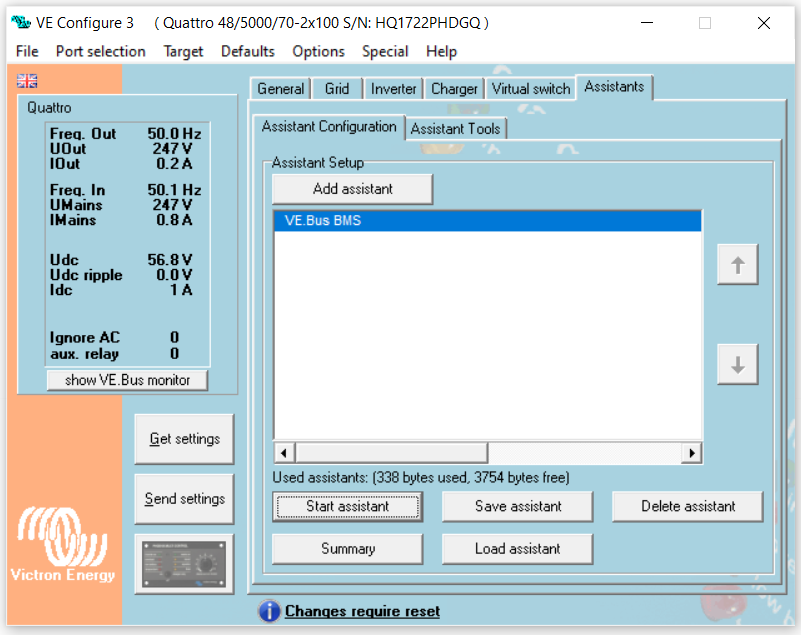Select the Assistants tab

coord(614,87)
